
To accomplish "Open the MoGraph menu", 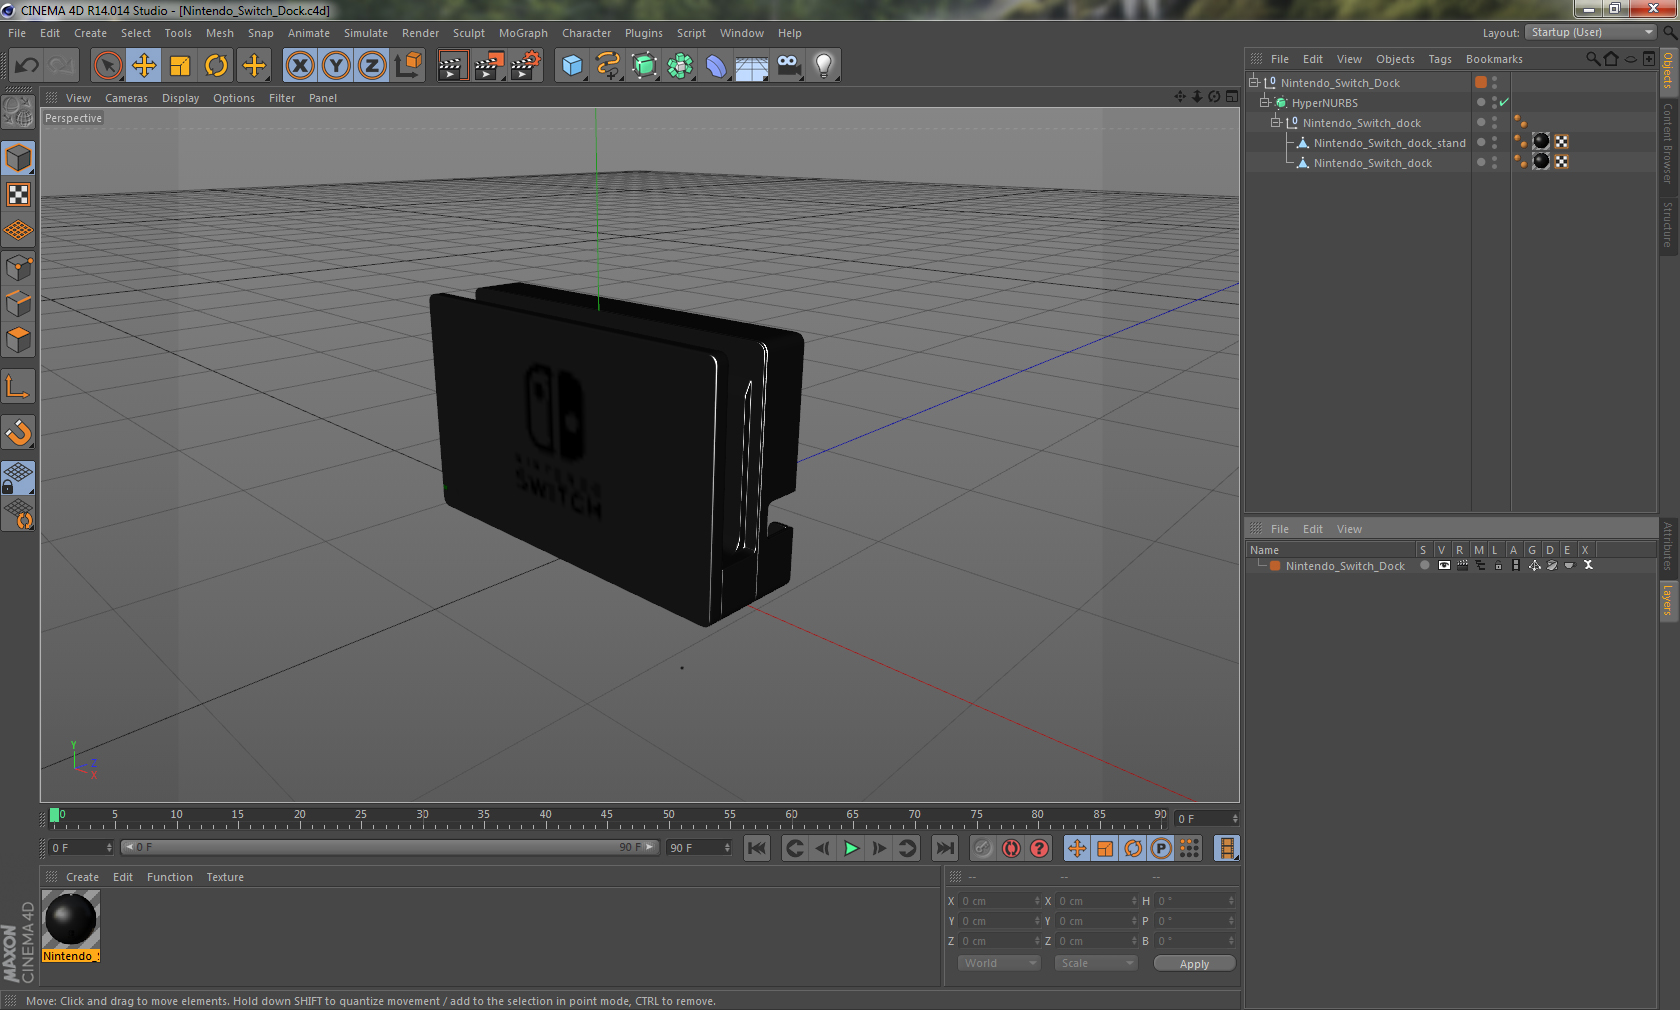I will pos(523,33).
